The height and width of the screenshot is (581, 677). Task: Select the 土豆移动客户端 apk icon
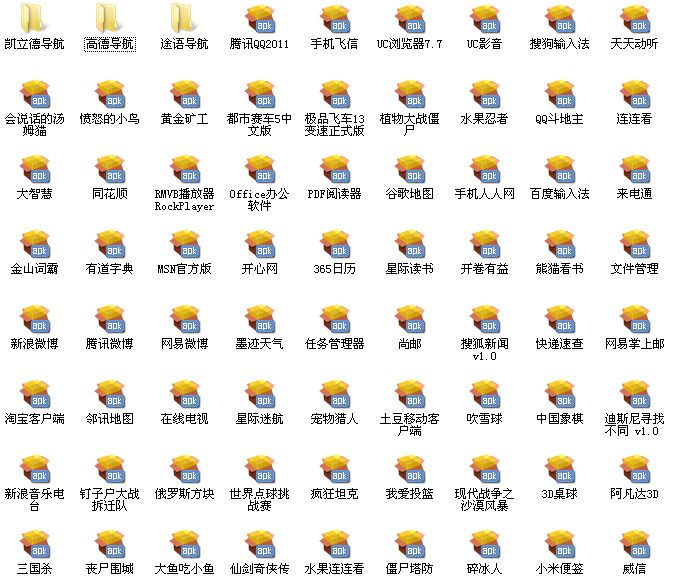pos(410,394)
